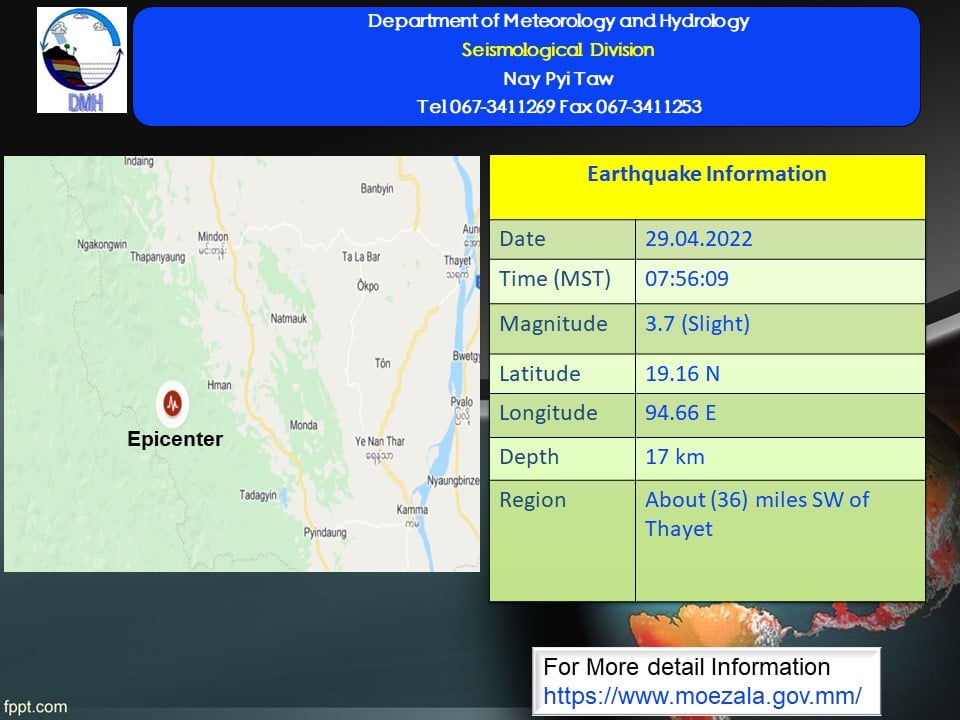Click the Thayet town label on the map

click(x=457, y=261)
